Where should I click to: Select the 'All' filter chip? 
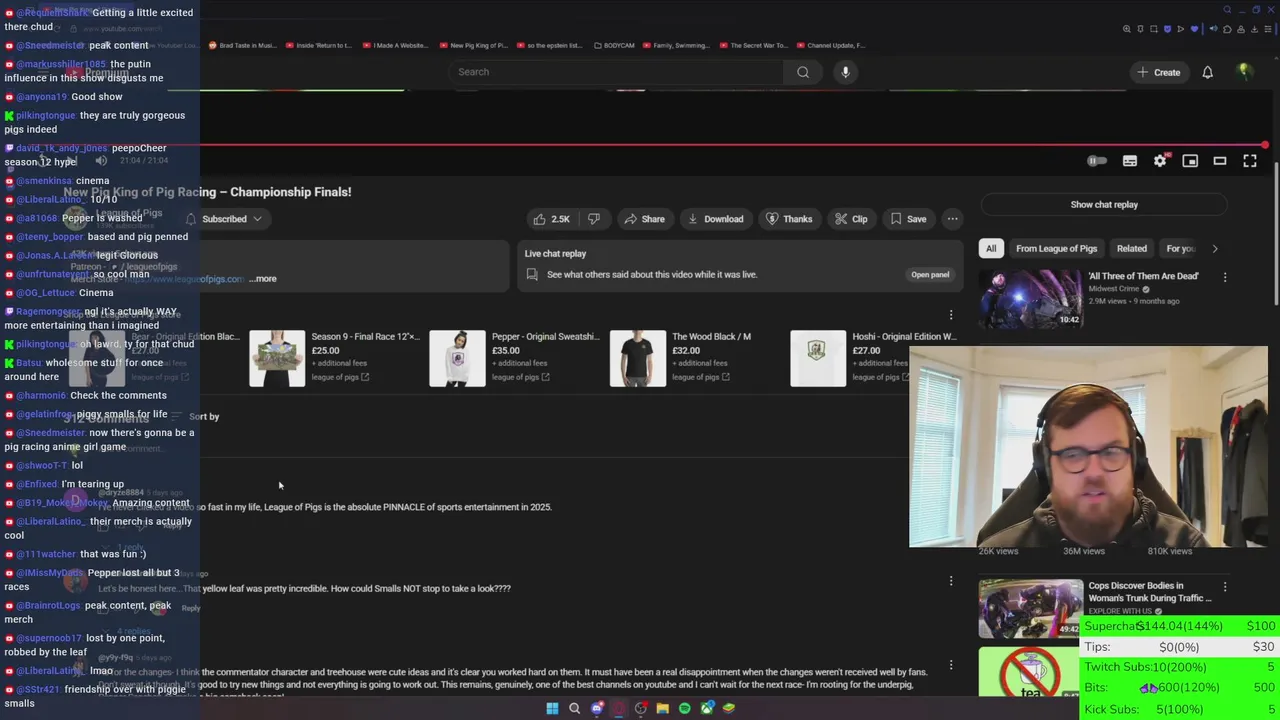(991, 249)
